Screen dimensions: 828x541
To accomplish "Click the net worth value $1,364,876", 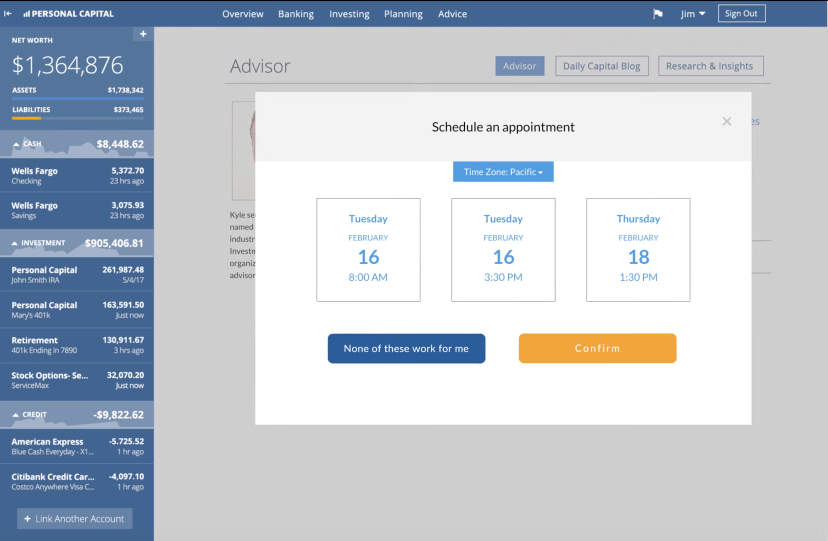I will [68, 65].
